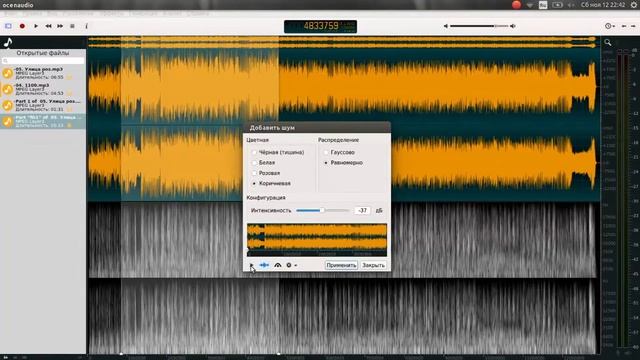This screenshot has width=640, height=360.
Task: Select the file Part 1 of 05. Улица роз
Action: click(43, 105)
